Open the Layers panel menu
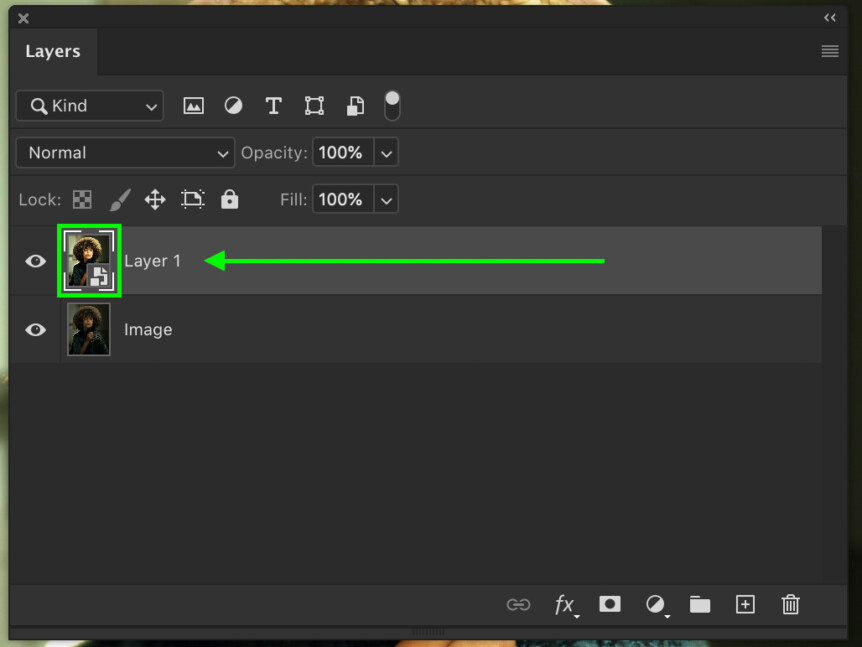The width and height of the screenshot is (862, 647). [x=830, y=51]
